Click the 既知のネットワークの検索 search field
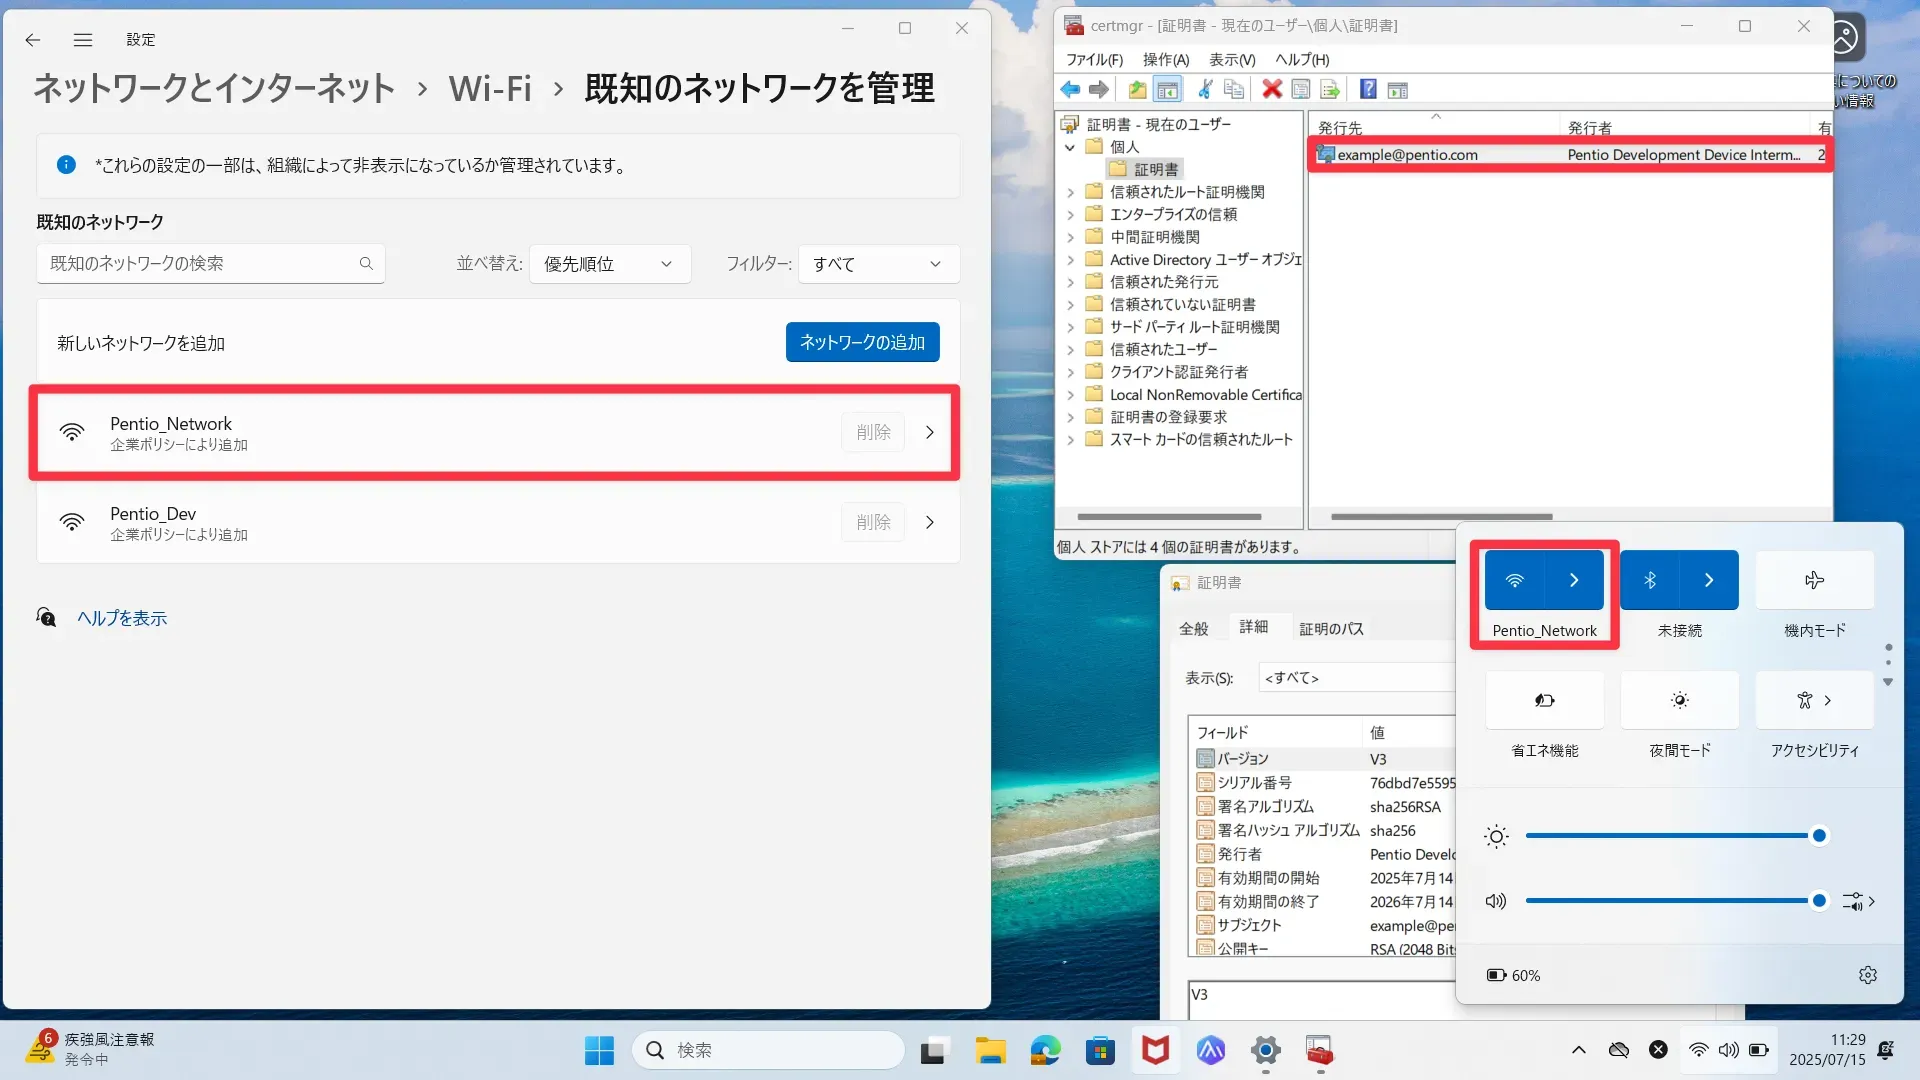 [x=200, y=264]
